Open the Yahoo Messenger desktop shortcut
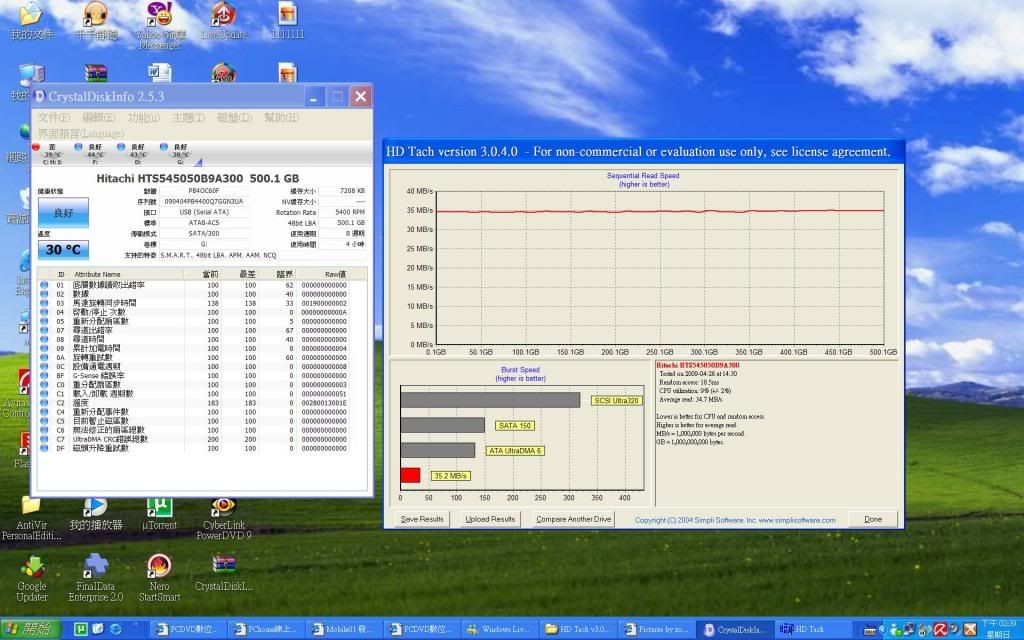Image resolution: width=1024 pixels, height=640 pixels. [160, 25]
